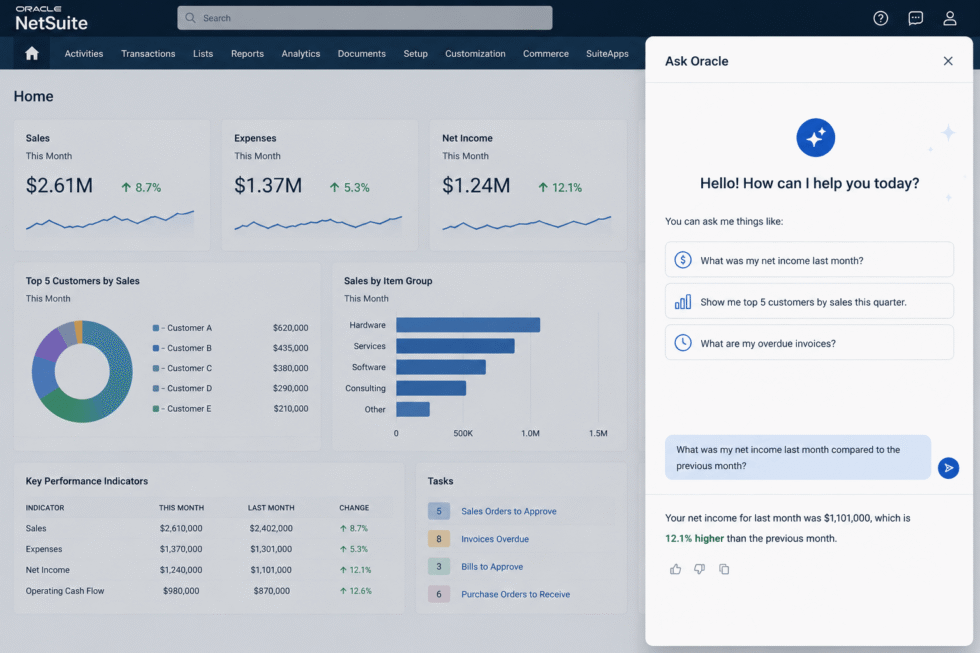Click the dollar icon in net income suggestion

point(682,260)
